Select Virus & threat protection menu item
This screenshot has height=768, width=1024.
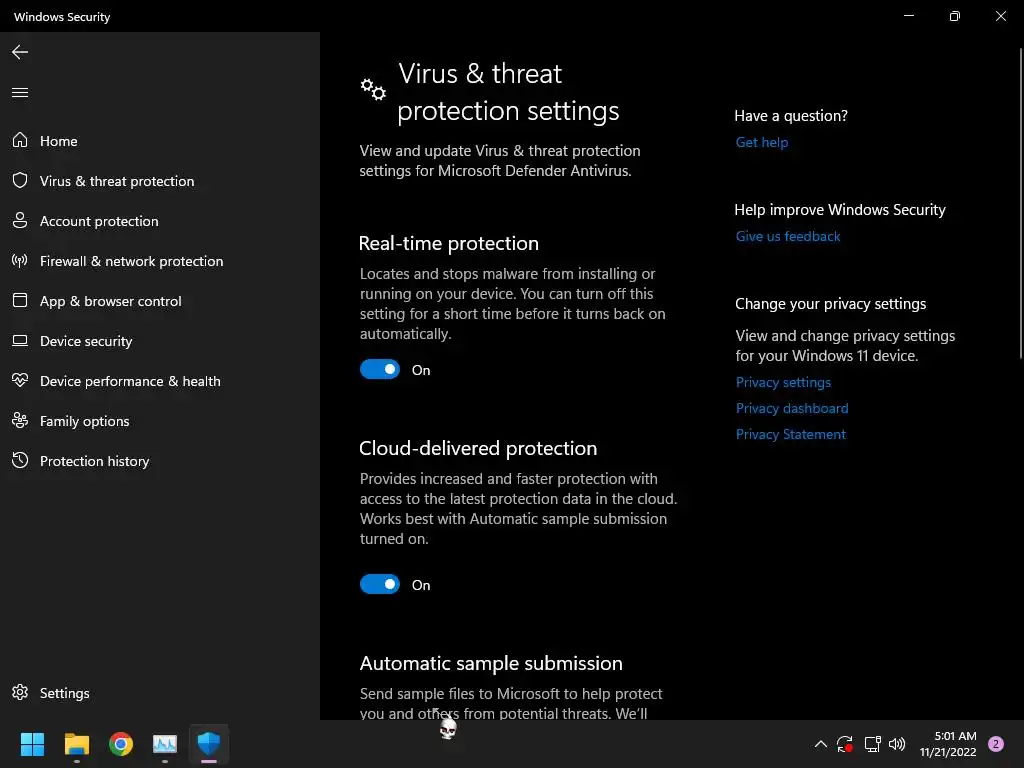click(117, 181)
